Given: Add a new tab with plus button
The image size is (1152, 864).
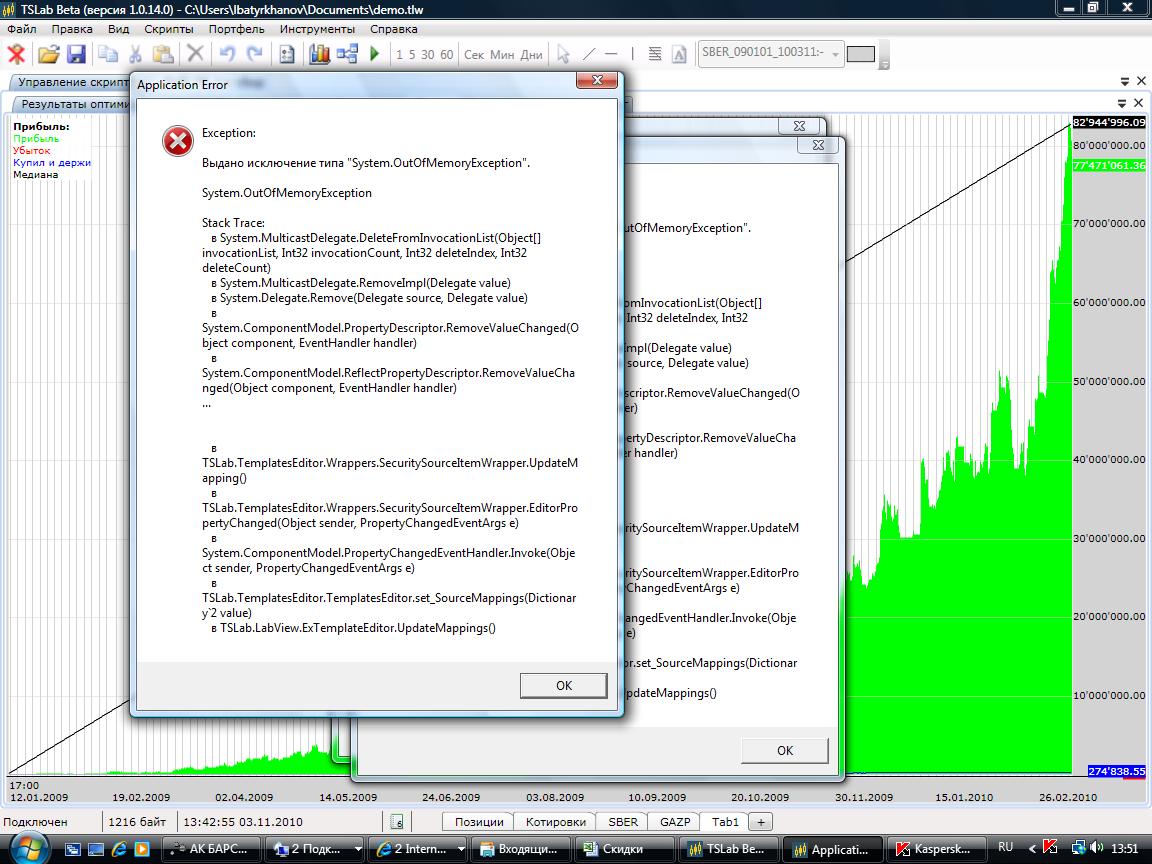Looking at the screenshot, I should [761, 821].
